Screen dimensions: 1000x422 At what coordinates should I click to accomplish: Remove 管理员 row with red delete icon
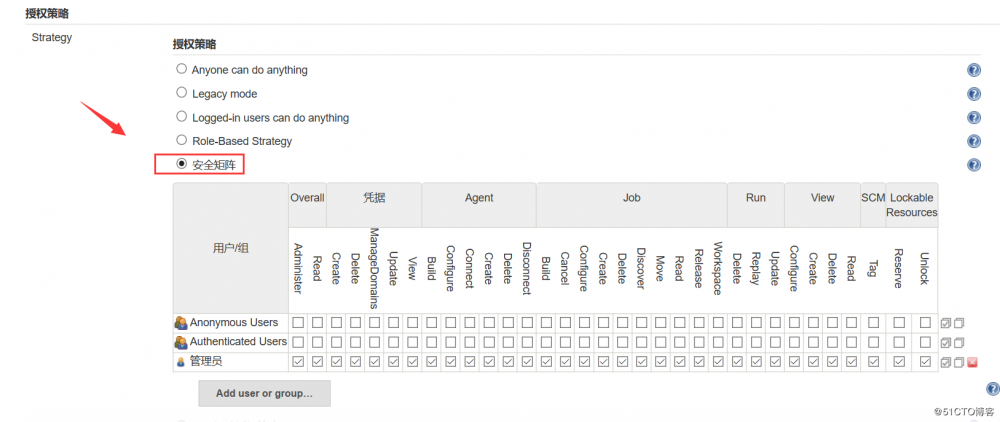point(972,362)
